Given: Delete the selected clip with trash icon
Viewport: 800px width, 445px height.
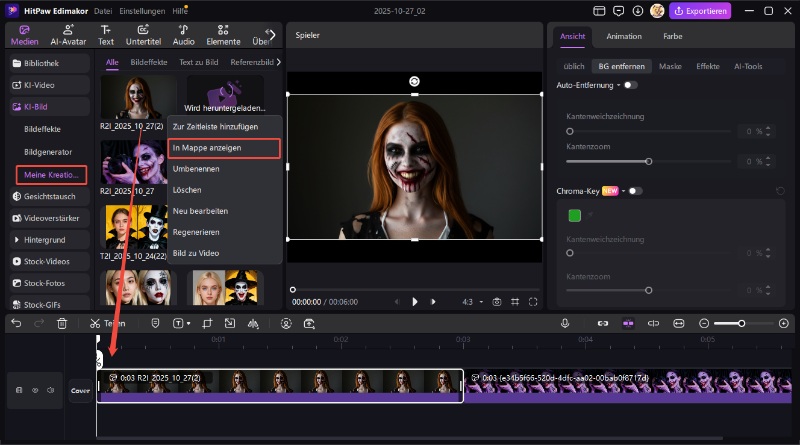Looking at the screenshot, I should (x=62, y=324).
